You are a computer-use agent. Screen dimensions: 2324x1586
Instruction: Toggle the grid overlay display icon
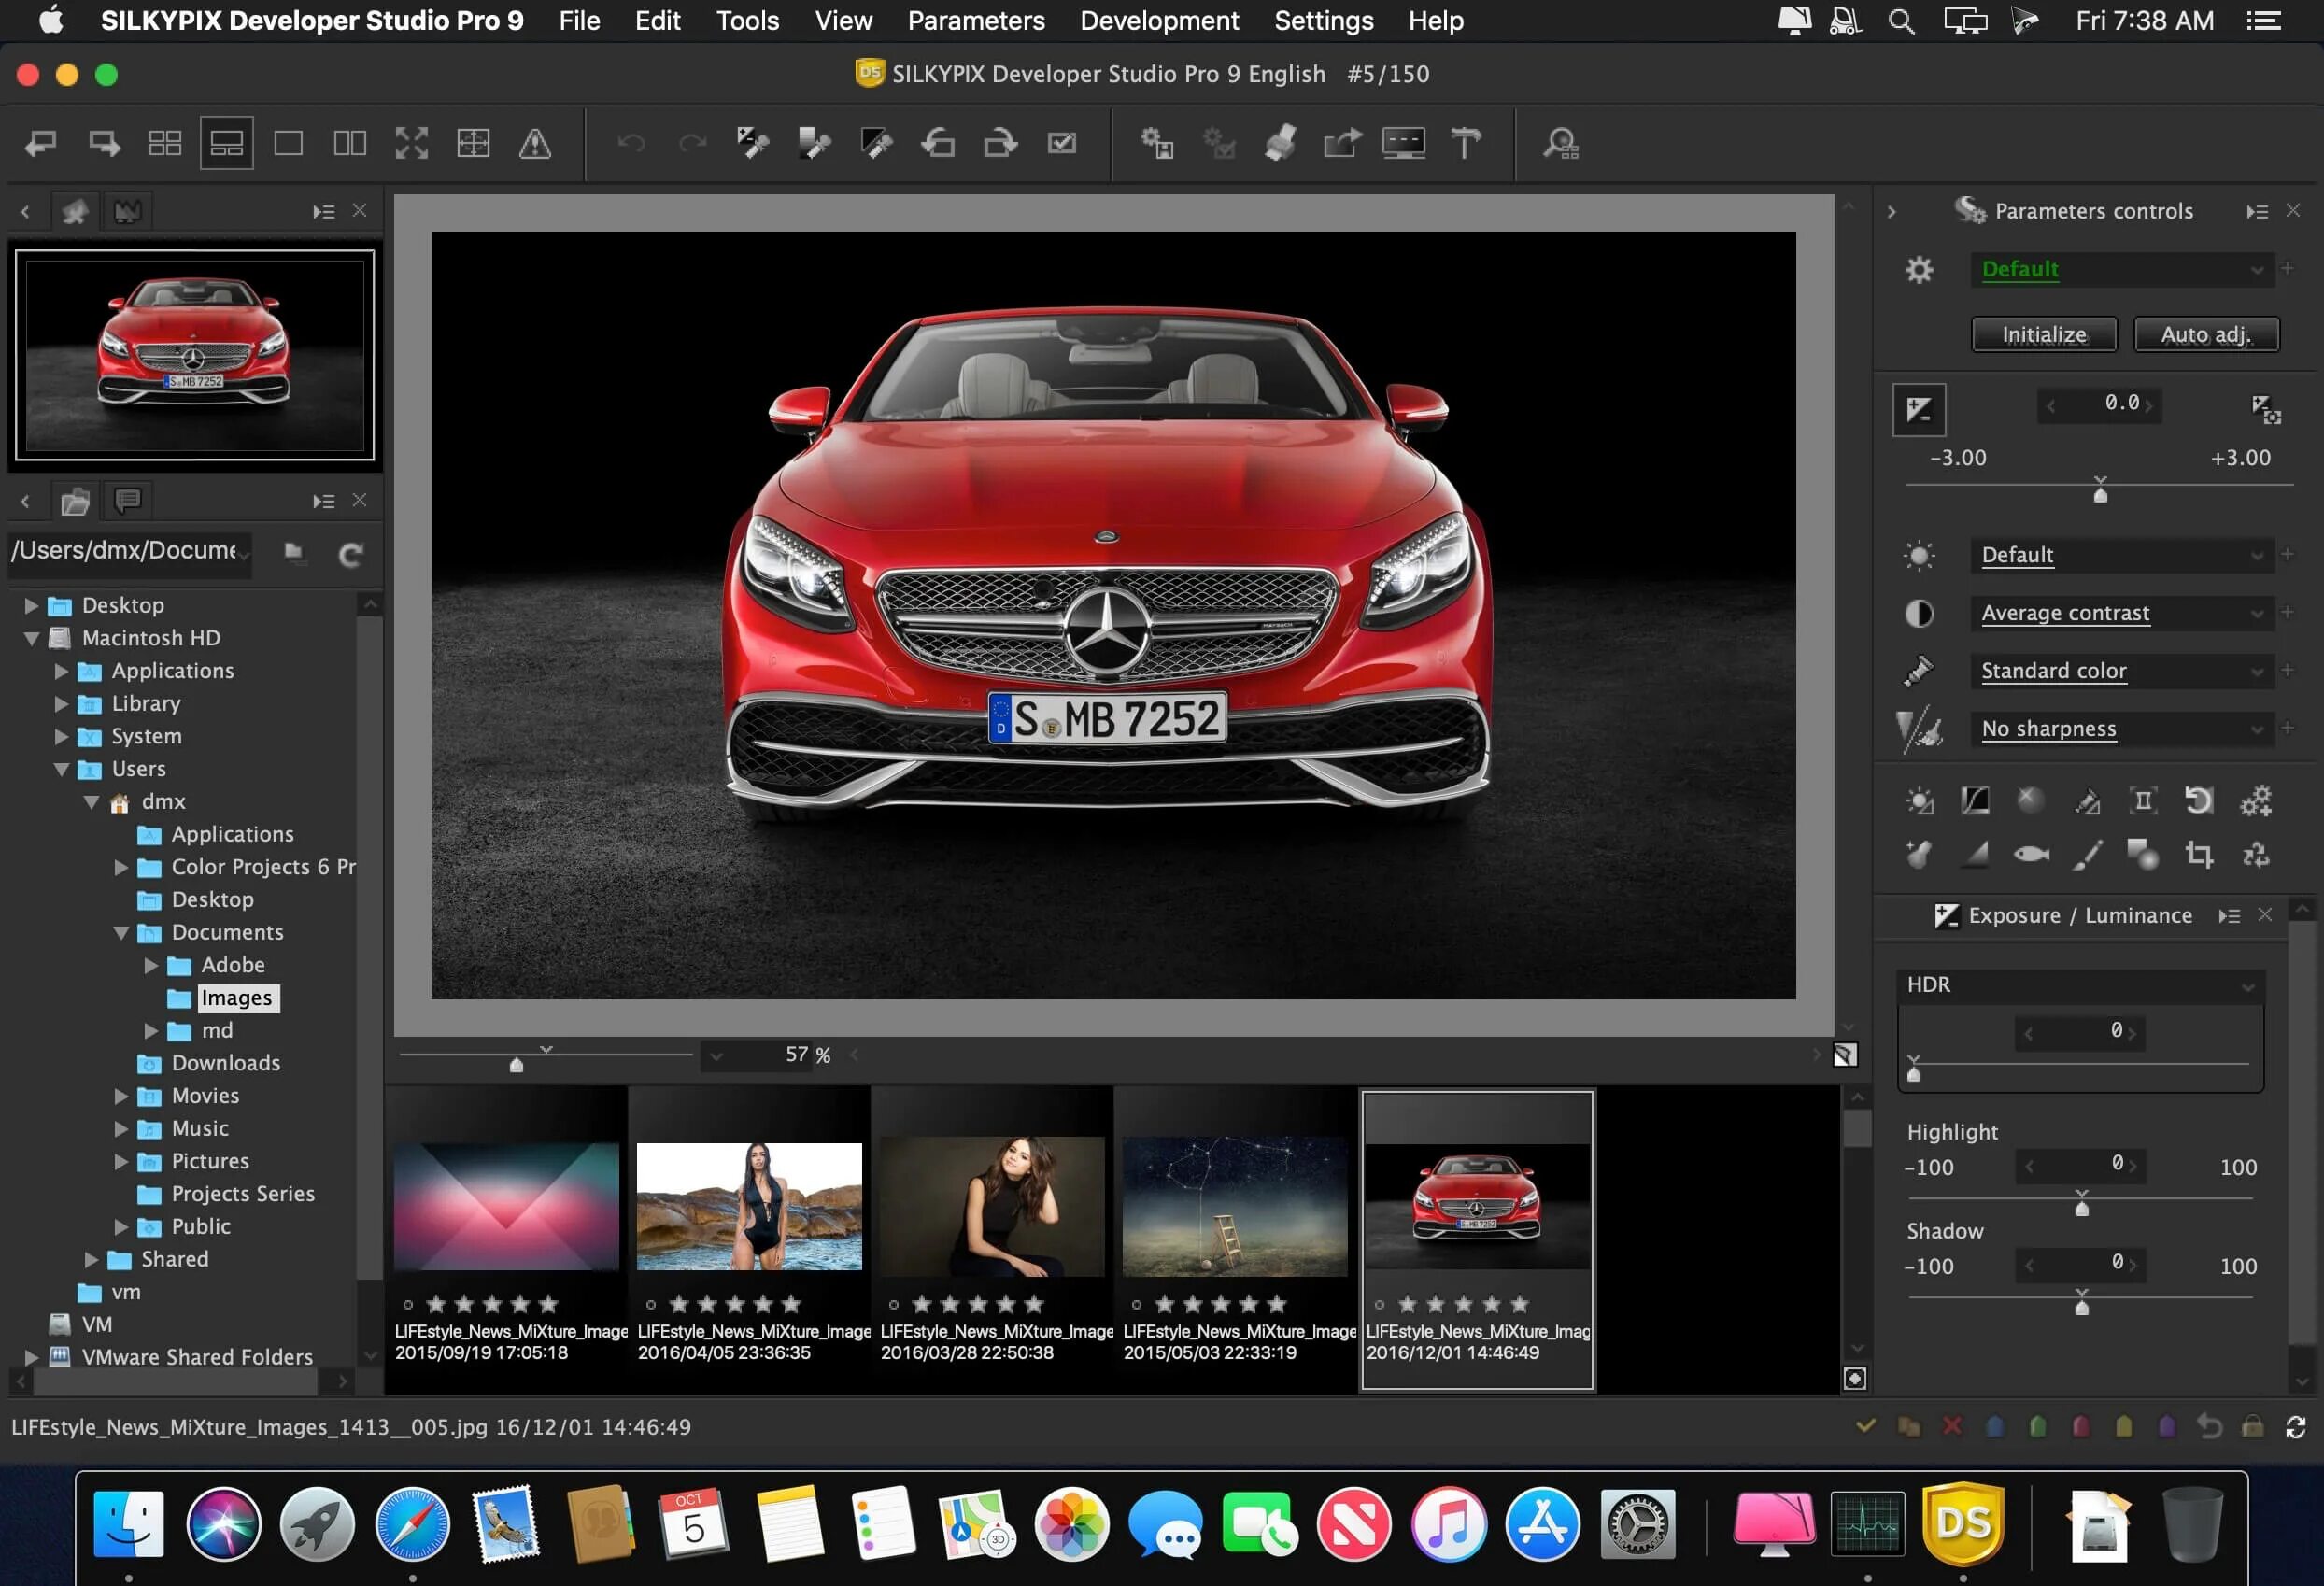coord(474,143)
